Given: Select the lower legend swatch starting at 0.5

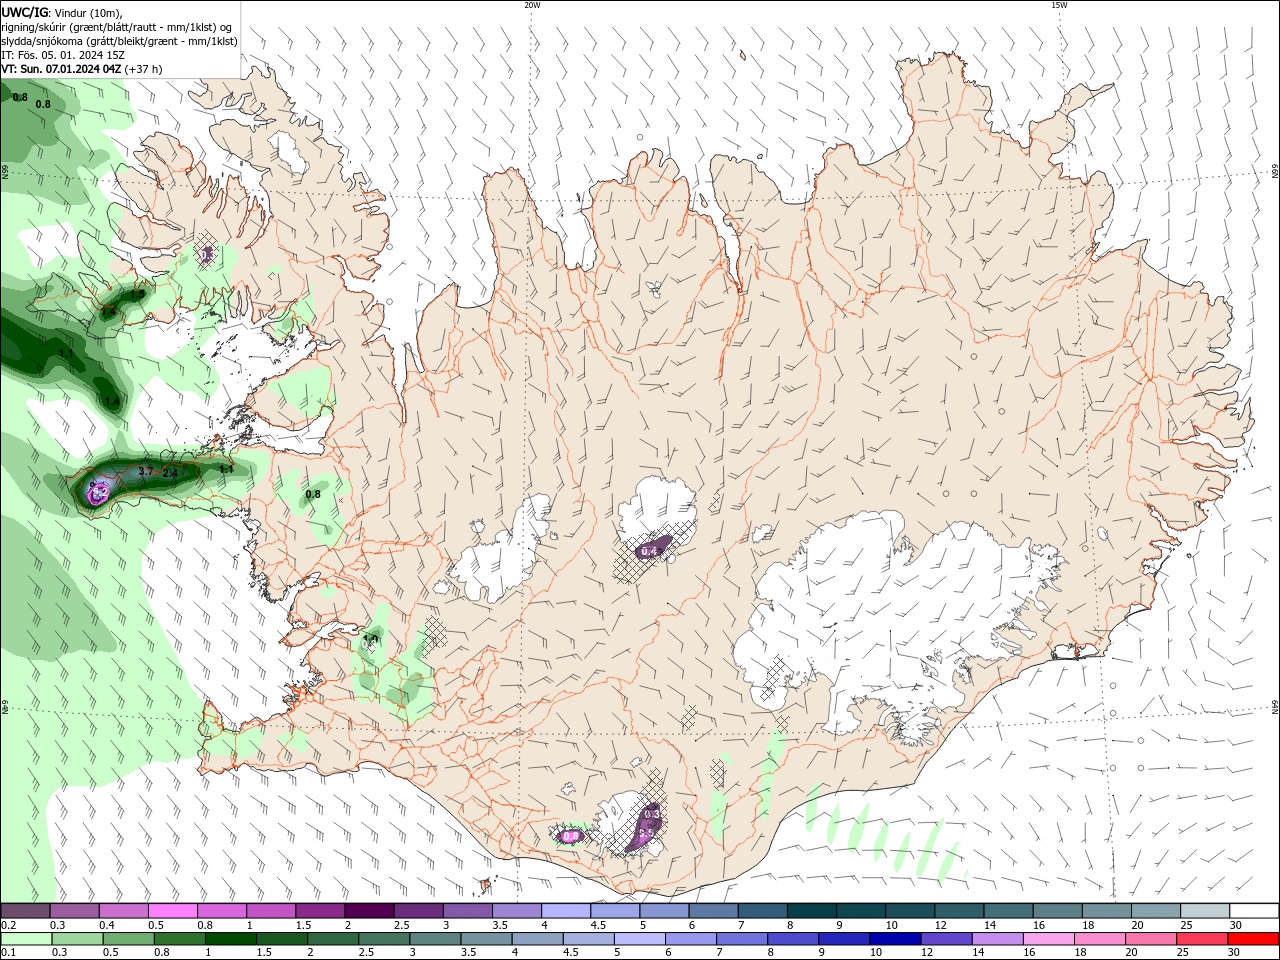Looking at the screenshot, I should click(x=128, y=939).
